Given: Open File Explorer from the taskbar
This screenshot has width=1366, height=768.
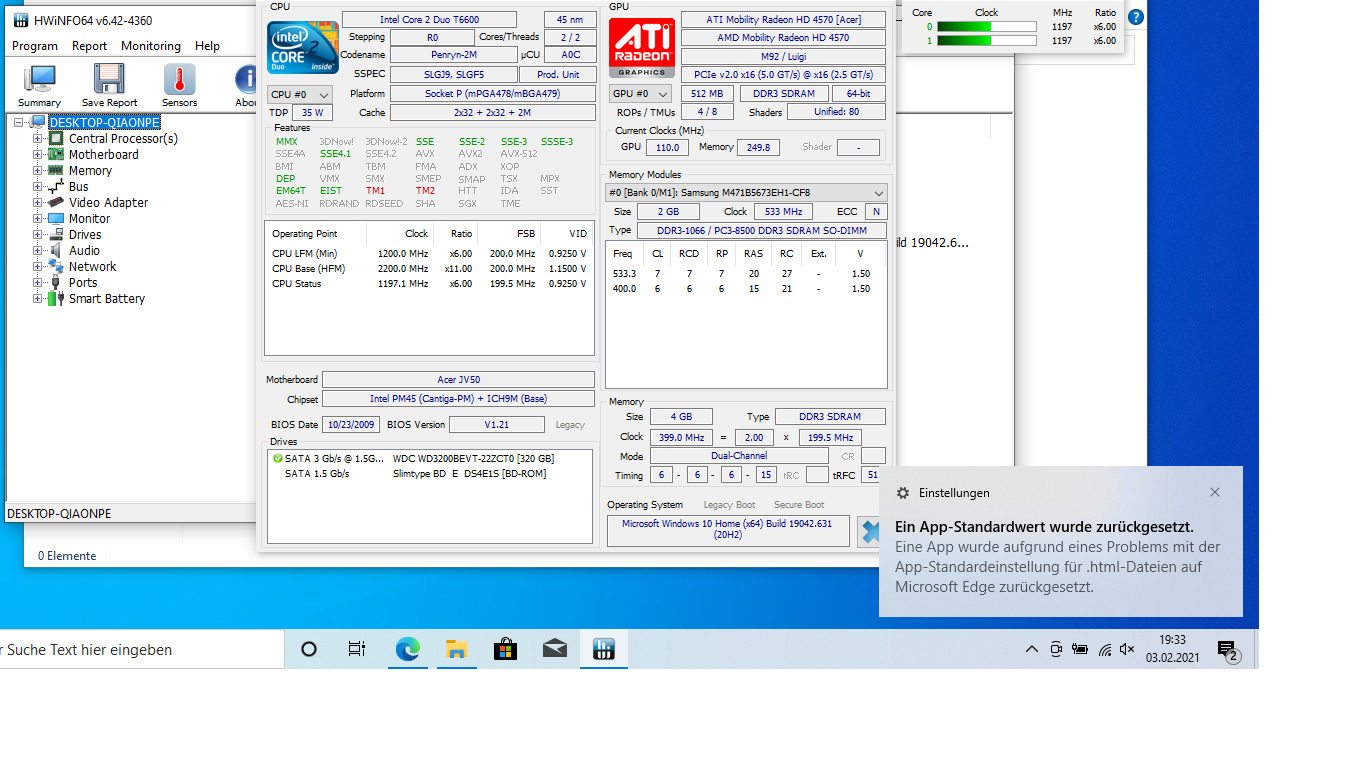Looking at the screenshot, I should click(456, 649).
